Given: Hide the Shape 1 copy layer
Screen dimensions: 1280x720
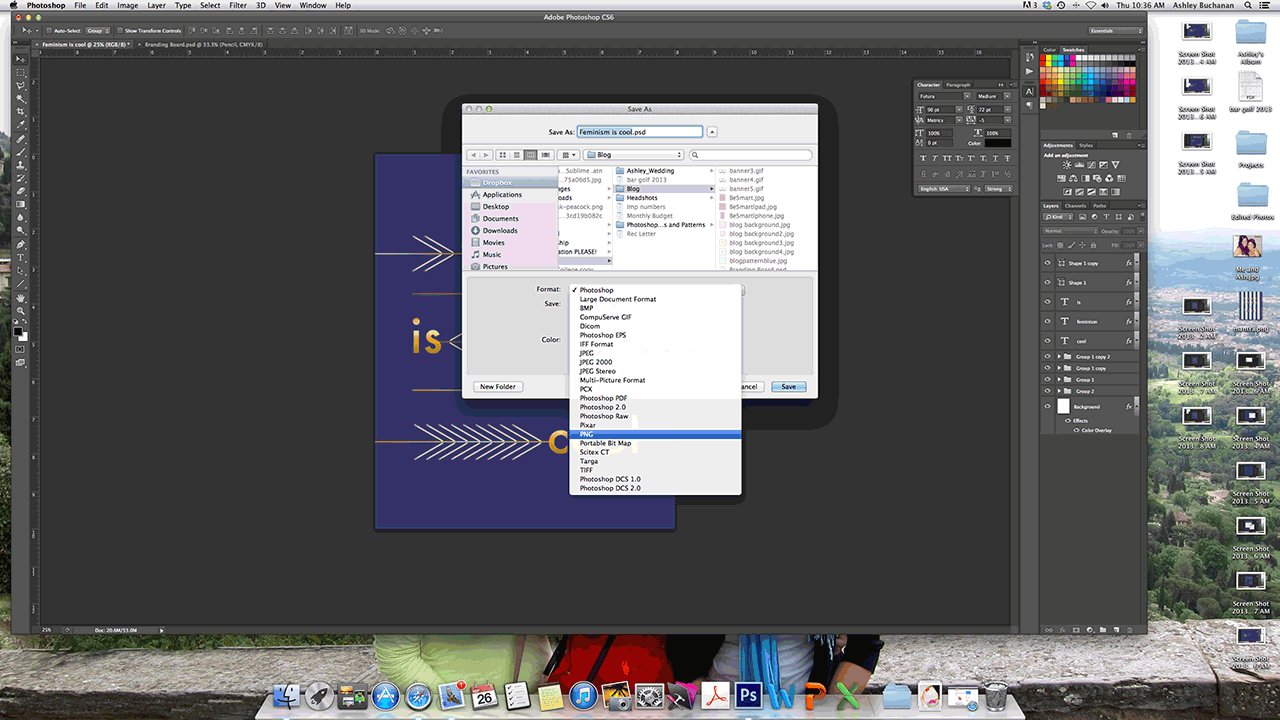Looking at the screenshot, I should pos(1048,263).
